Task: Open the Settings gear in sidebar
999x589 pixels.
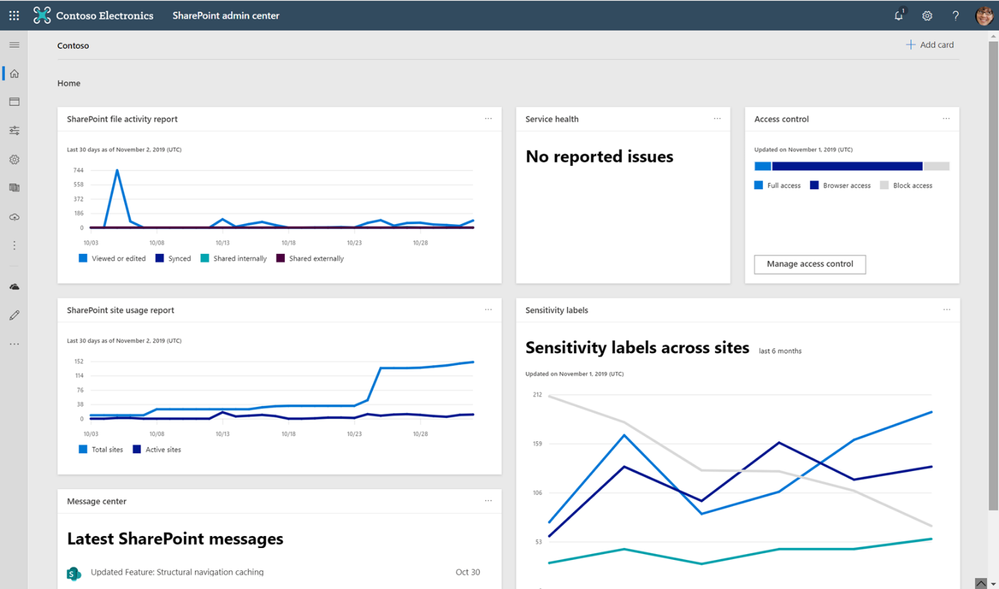Action: pyautogui.click(x=14, y=159)
